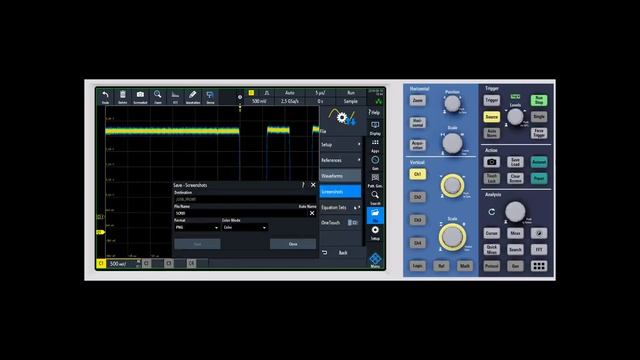Screen dimensions: 640x360
Task: Click the File Name input field
Action: pyautogui.click(x=241, y=213)
